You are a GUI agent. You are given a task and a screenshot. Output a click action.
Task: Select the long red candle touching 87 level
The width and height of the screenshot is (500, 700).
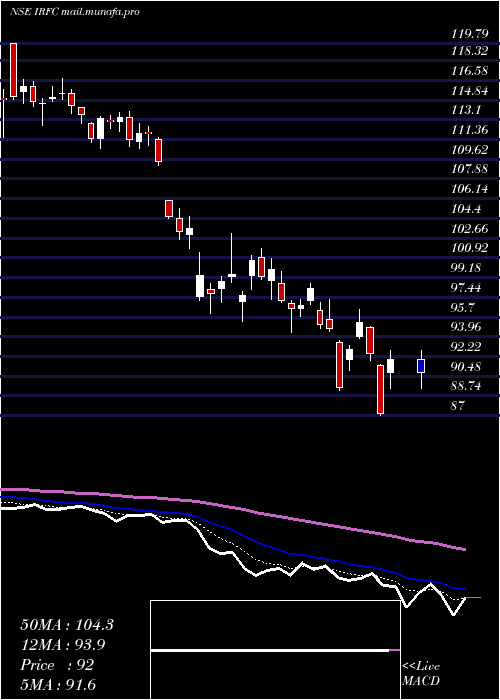point(380,389)
